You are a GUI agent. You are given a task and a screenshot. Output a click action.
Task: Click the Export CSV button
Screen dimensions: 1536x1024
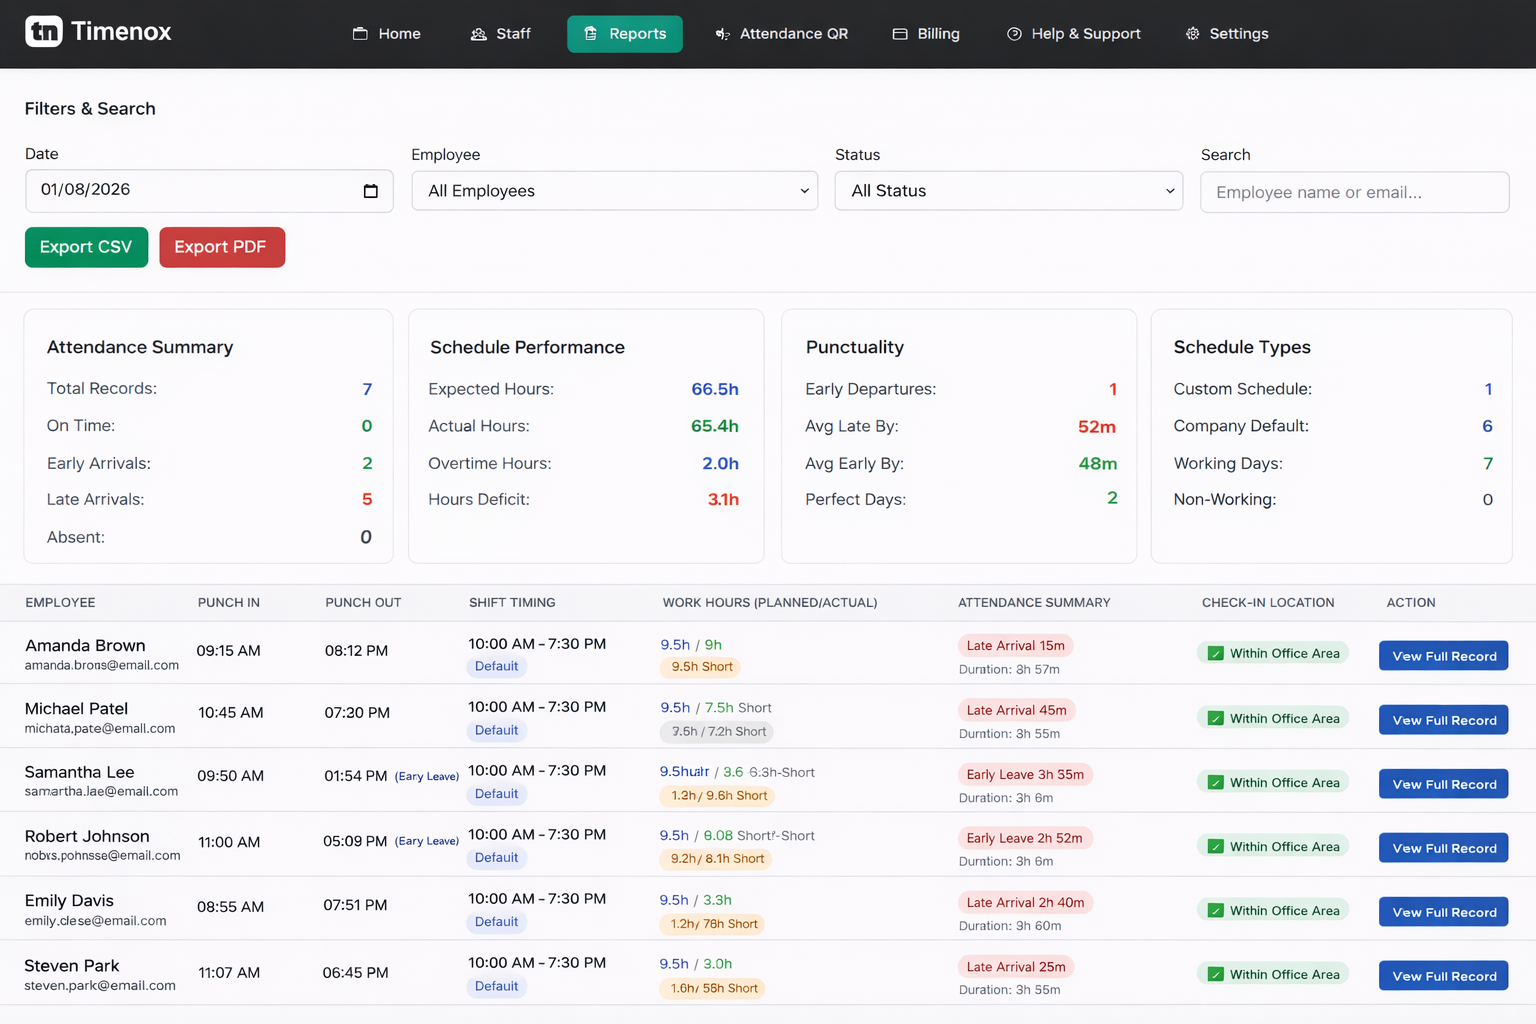click(x=86, y=247)
